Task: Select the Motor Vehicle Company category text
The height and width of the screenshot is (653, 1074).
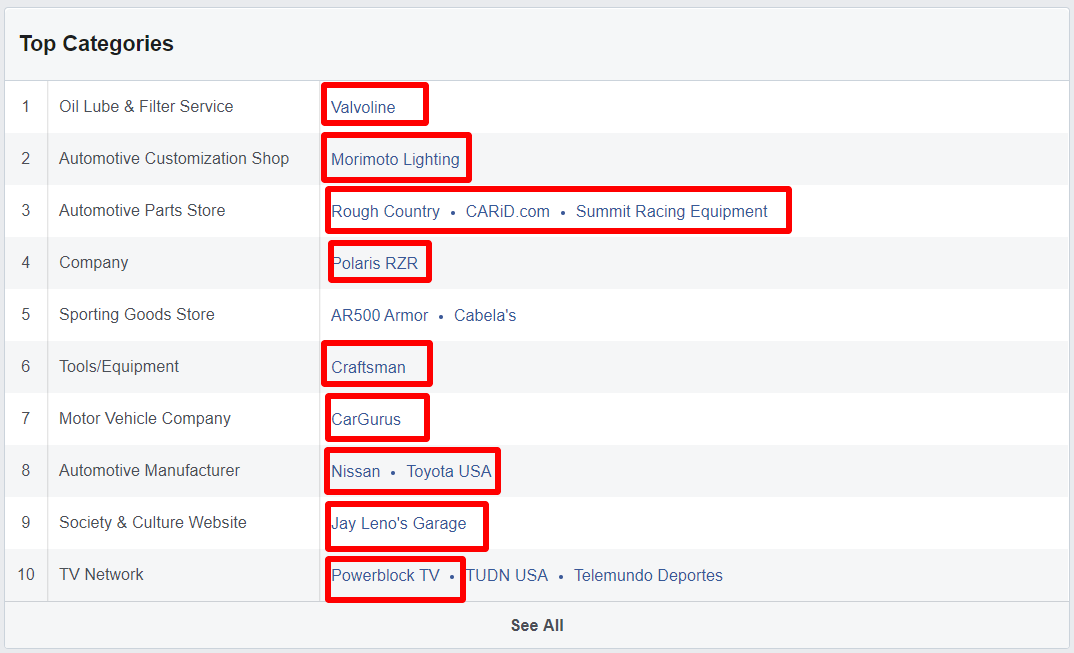Action: [x=145, y=419]
